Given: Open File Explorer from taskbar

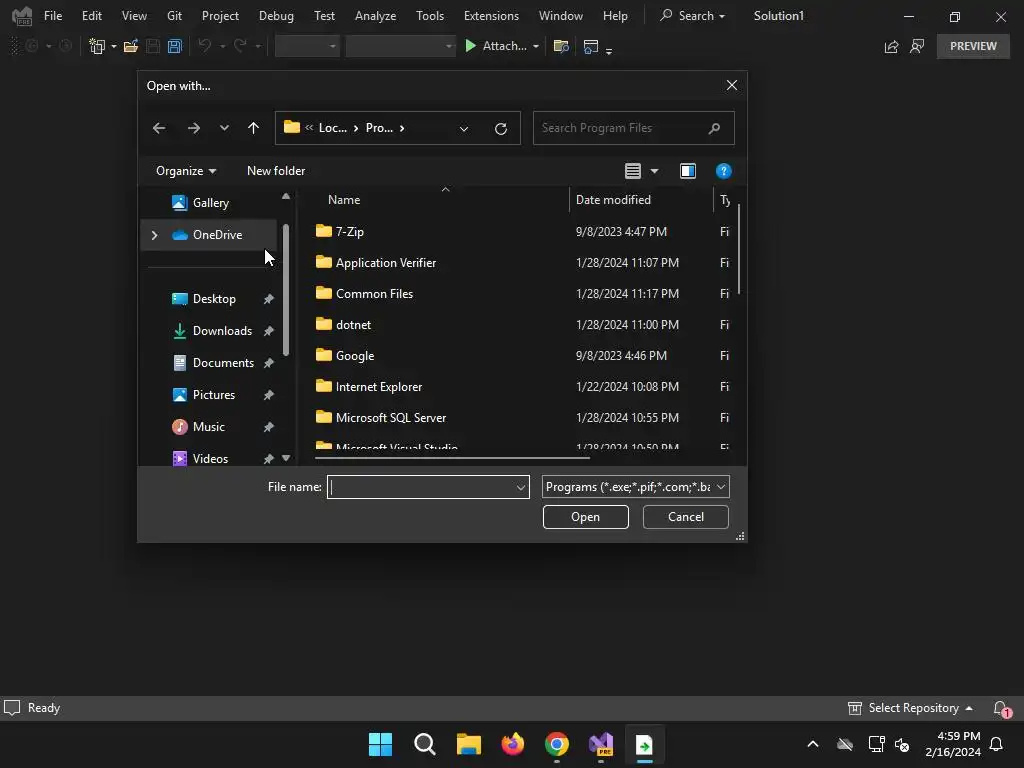Looking at the screenshot, I should (468, 744).
